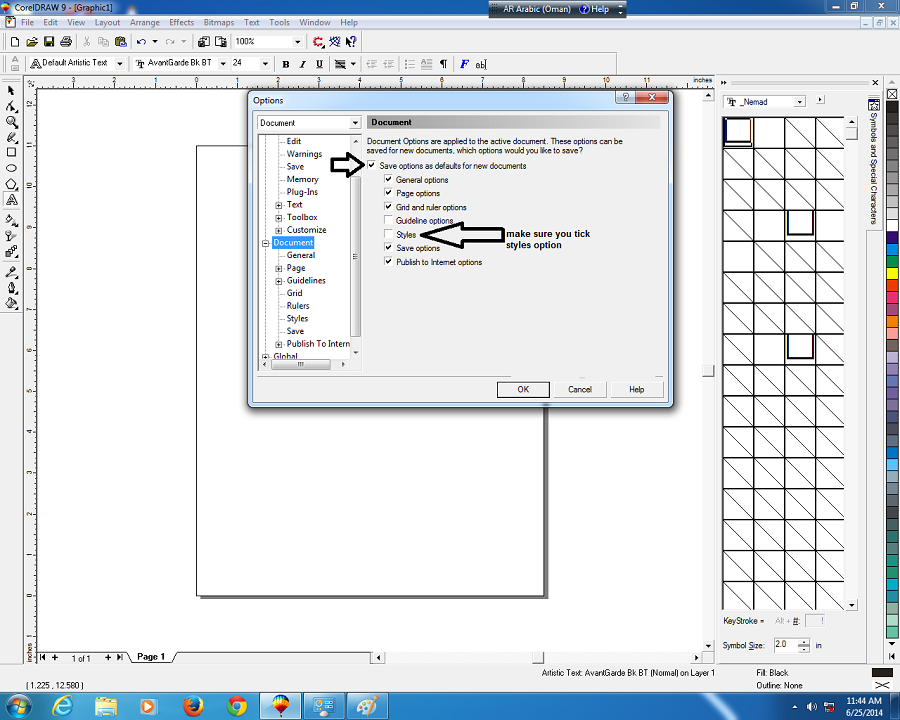Open the AvantGarde Bk BT font dropdown

point(223,64)
